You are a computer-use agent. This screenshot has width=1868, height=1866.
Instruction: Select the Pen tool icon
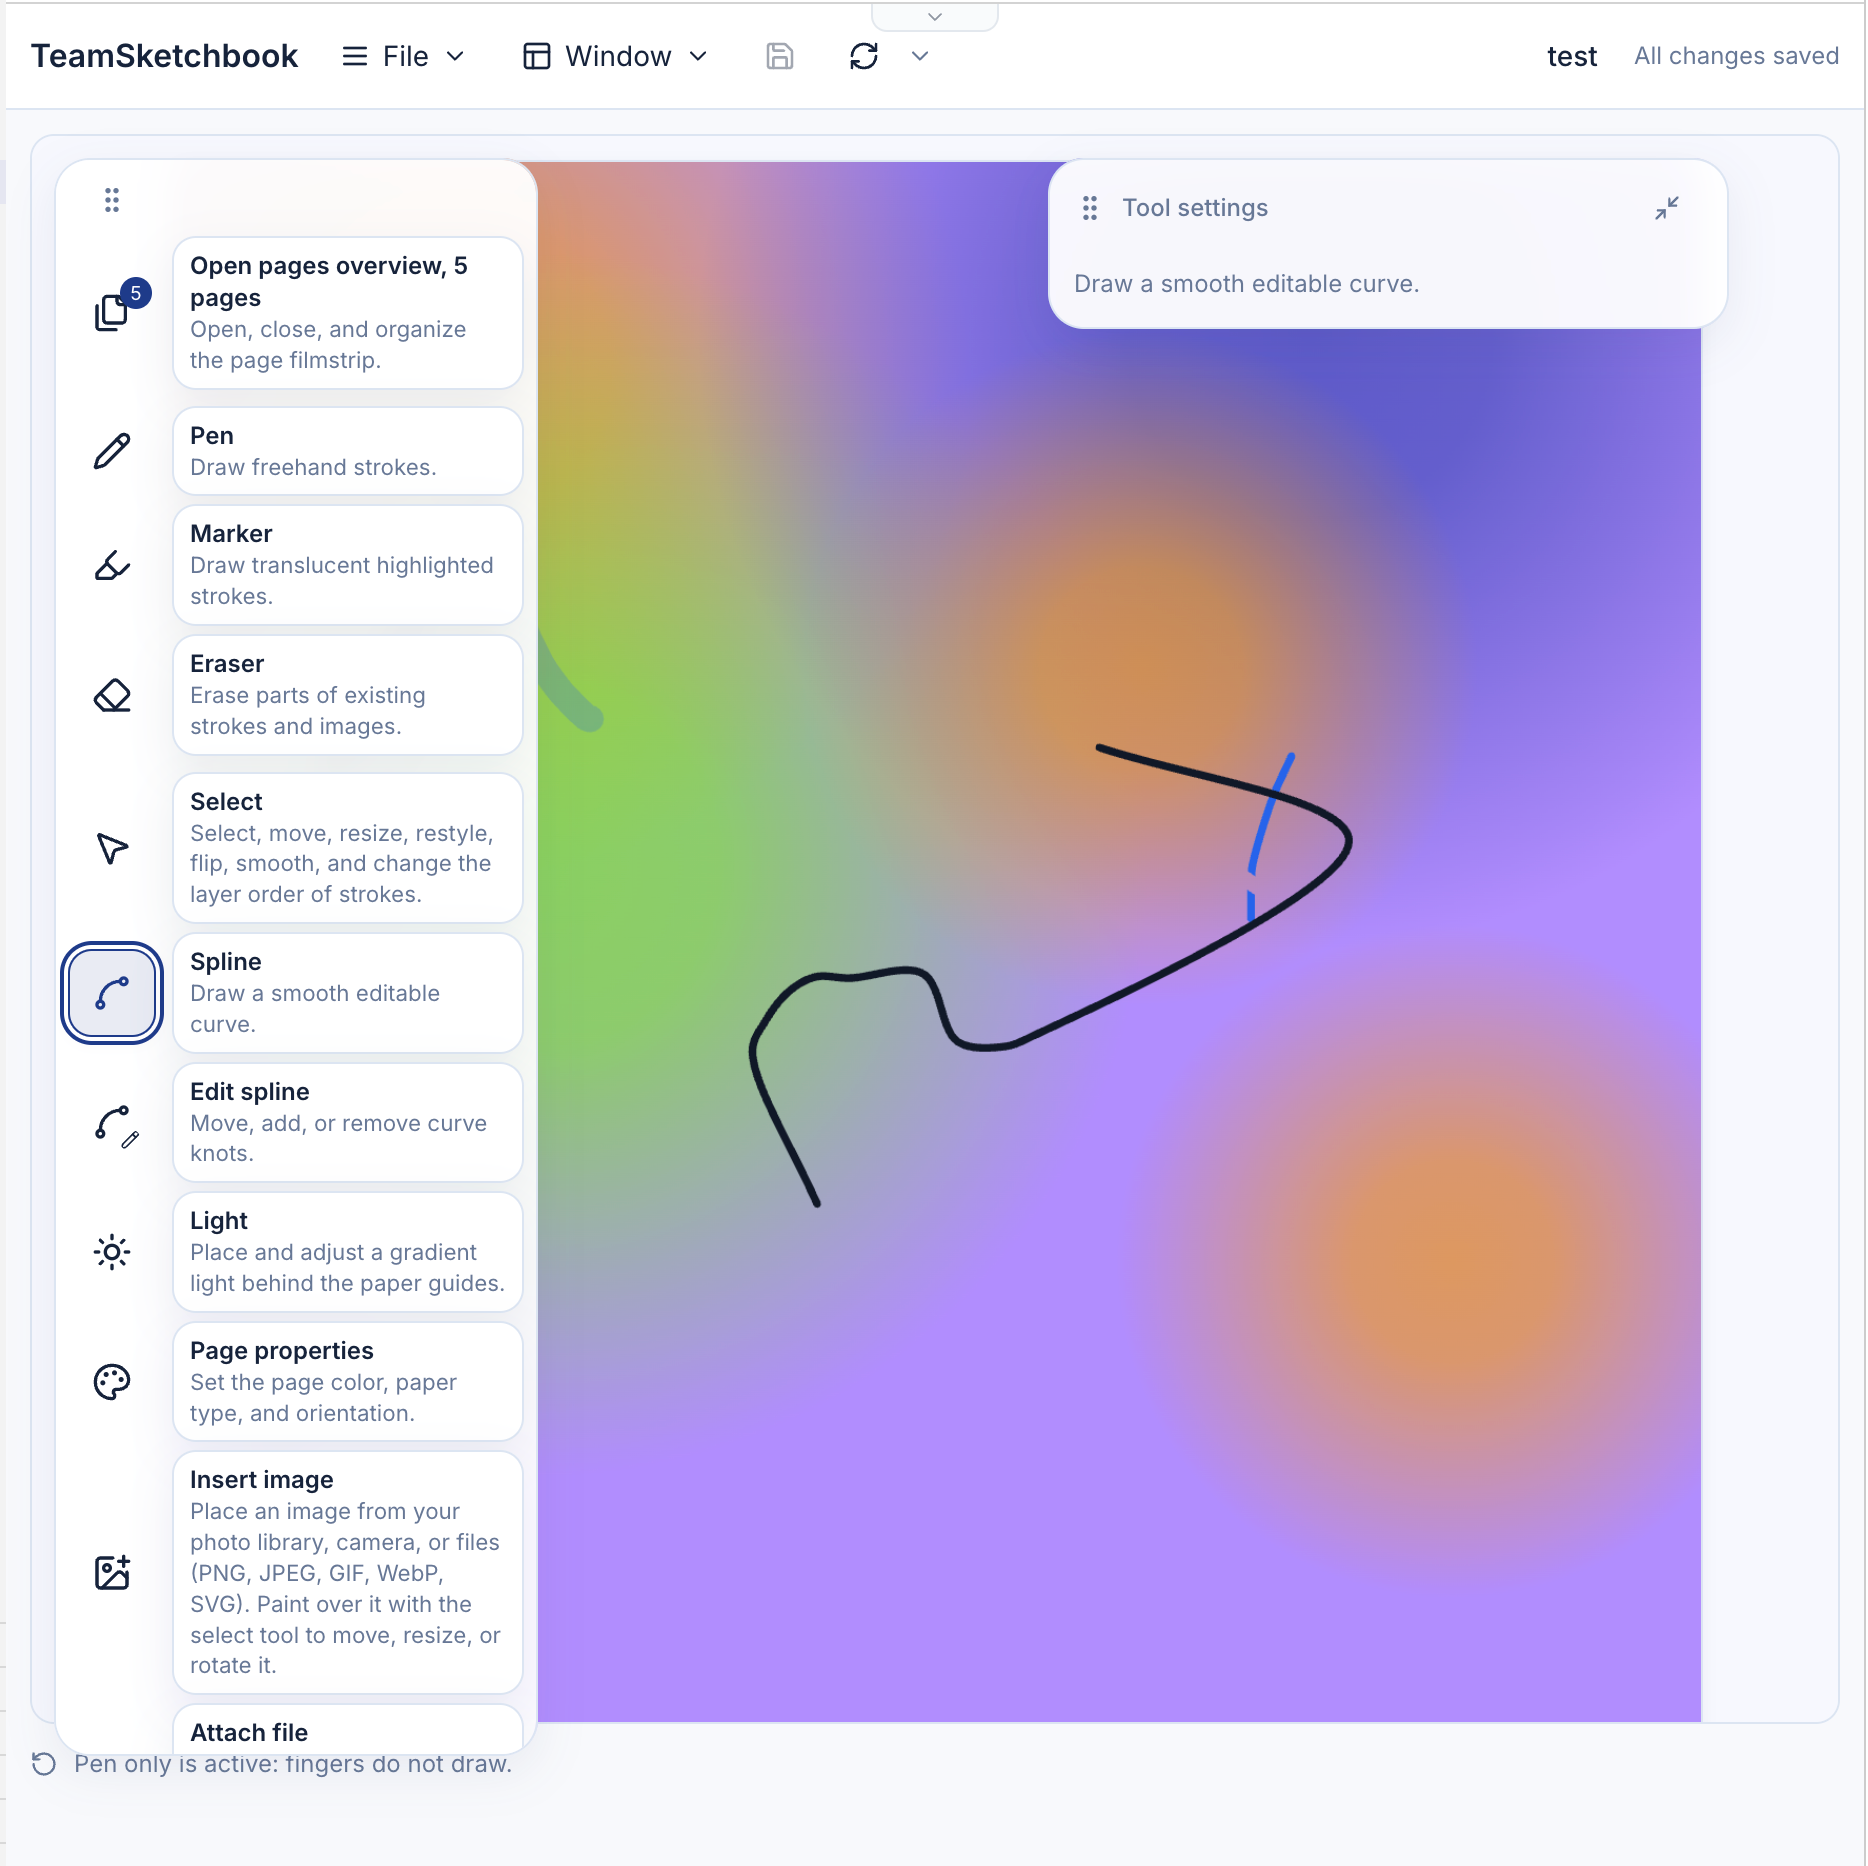112,451
